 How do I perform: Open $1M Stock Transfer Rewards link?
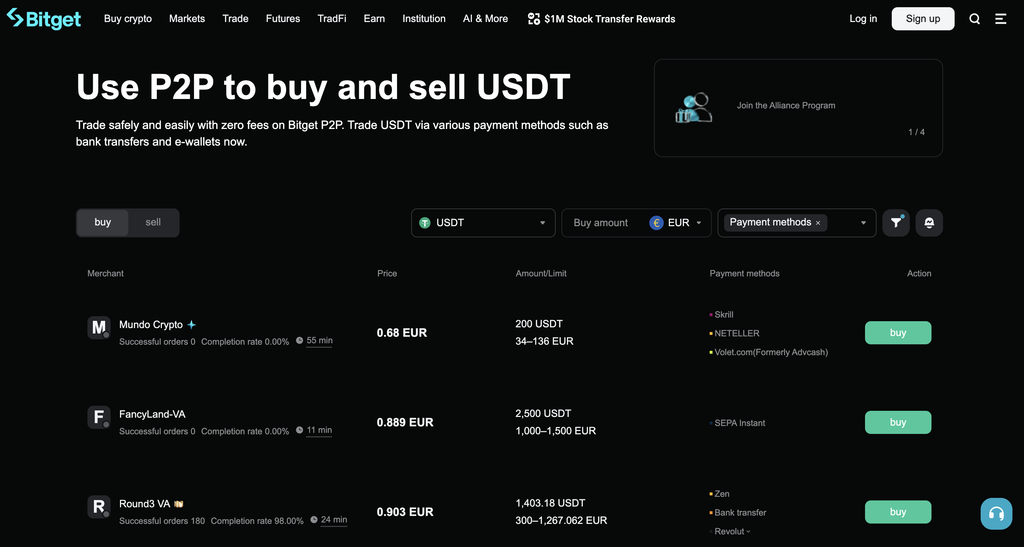(x=609, y=19)
